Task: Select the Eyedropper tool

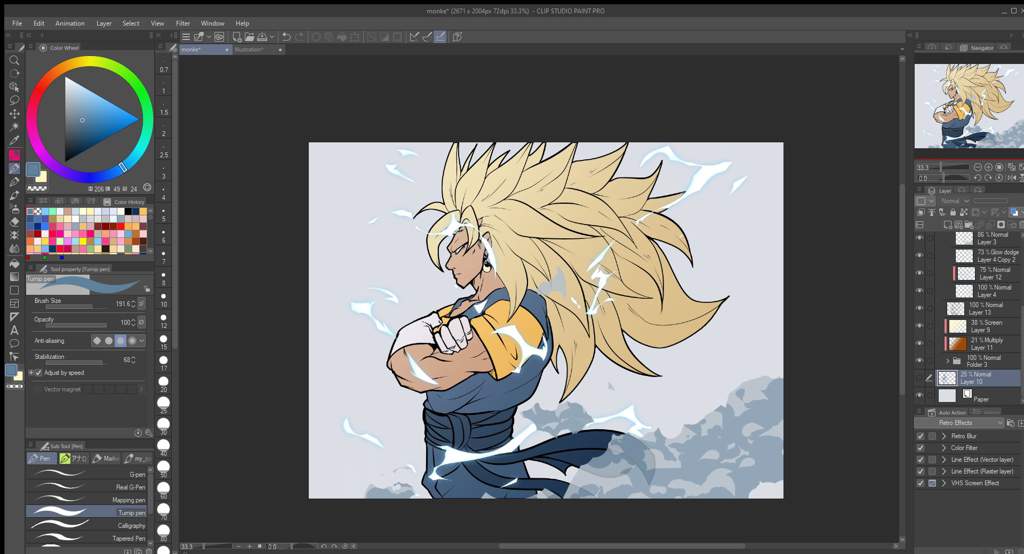Action: tap(14, 140)
